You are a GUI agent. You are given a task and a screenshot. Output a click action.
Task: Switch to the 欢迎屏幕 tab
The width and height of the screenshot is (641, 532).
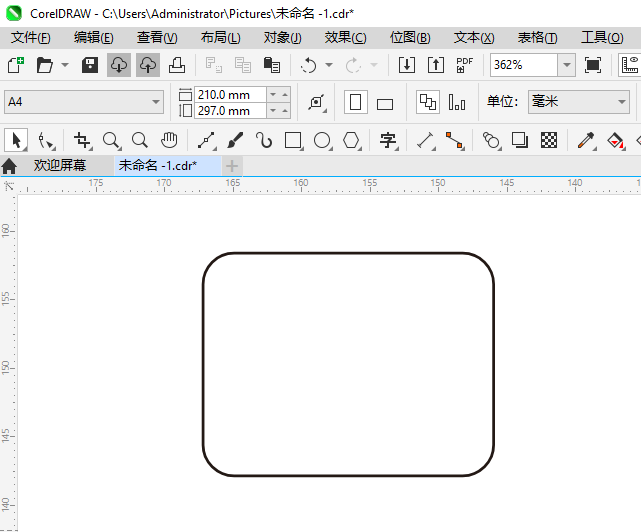tap(59, 166)
